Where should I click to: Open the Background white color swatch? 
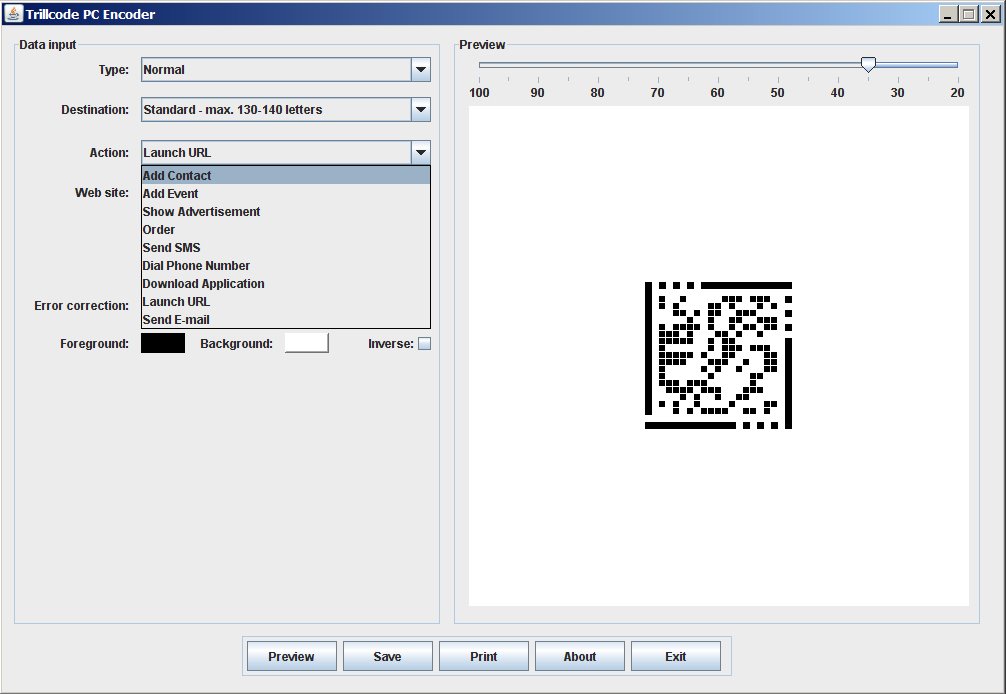[307, 343]
